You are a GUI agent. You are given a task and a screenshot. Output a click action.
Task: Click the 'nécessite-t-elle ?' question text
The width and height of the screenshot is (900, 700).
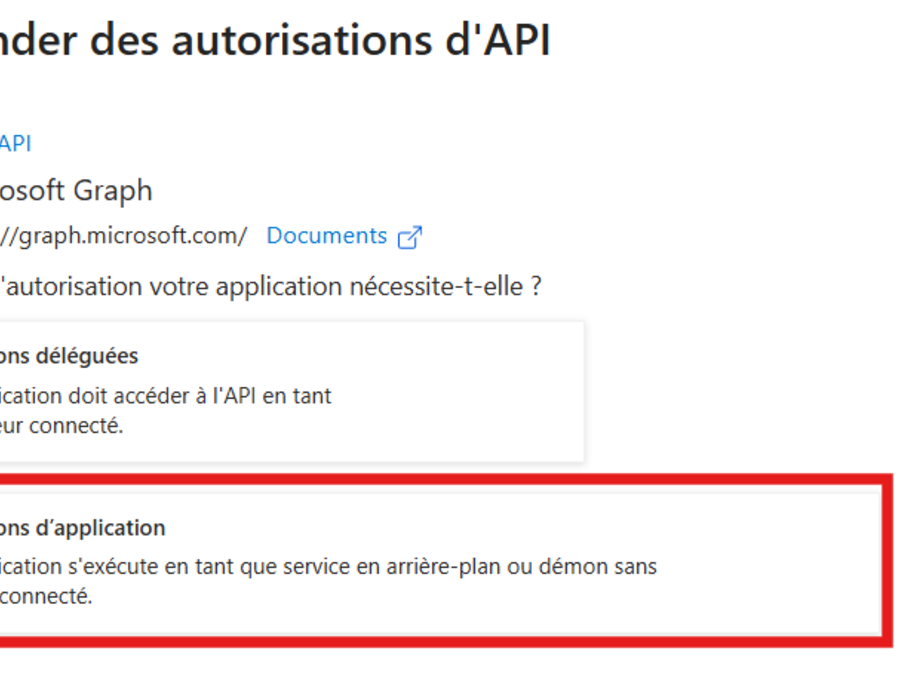(445, 286)
